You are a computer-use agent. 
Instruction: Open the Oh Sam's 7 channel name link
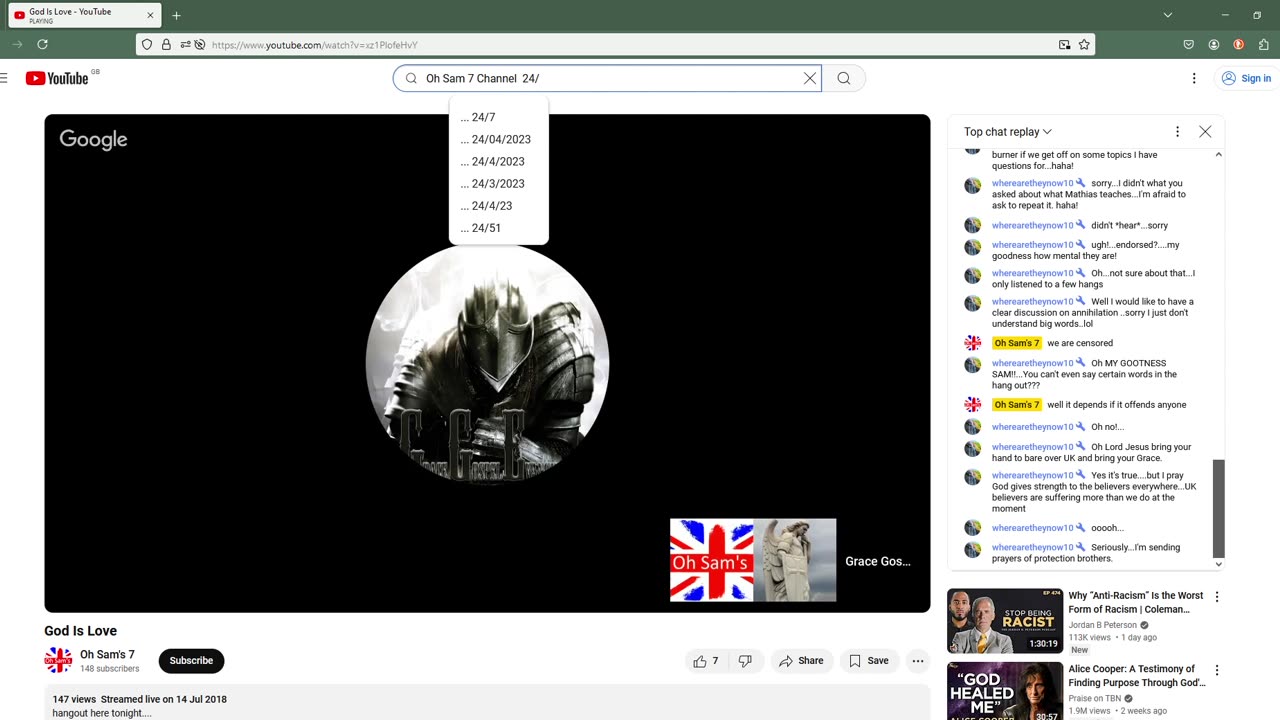[x=107, y=655]
